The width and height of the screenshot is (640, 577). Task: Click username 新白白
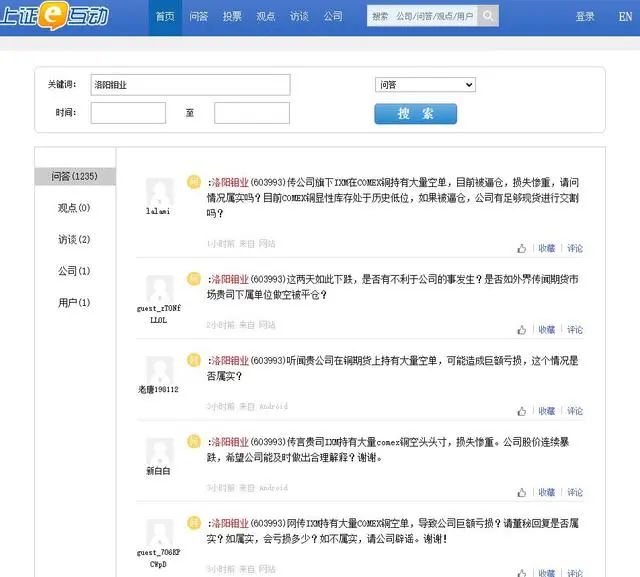[158, 471]
